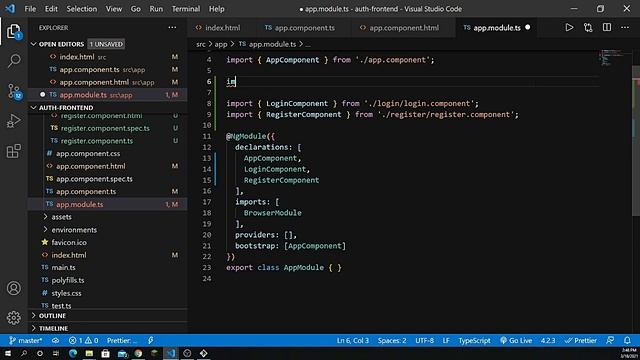This screenshot has width=640, height=360.
Task: Click LF end-of-line indicator
Action: coord(446,340)
